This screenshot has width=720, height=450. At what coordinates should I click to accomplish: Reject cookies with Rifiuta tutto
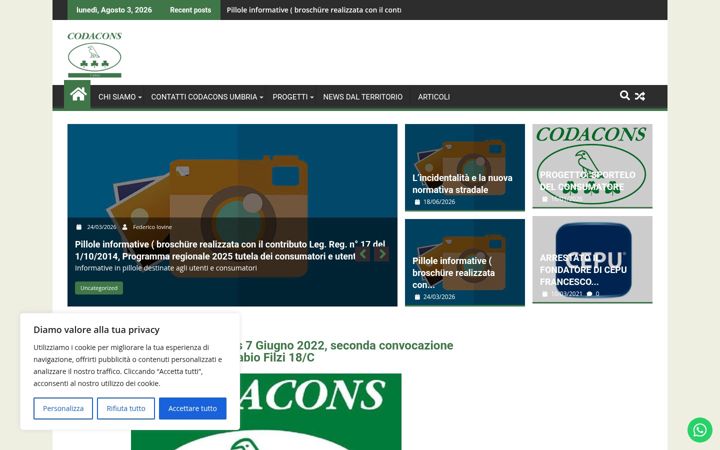126,408
